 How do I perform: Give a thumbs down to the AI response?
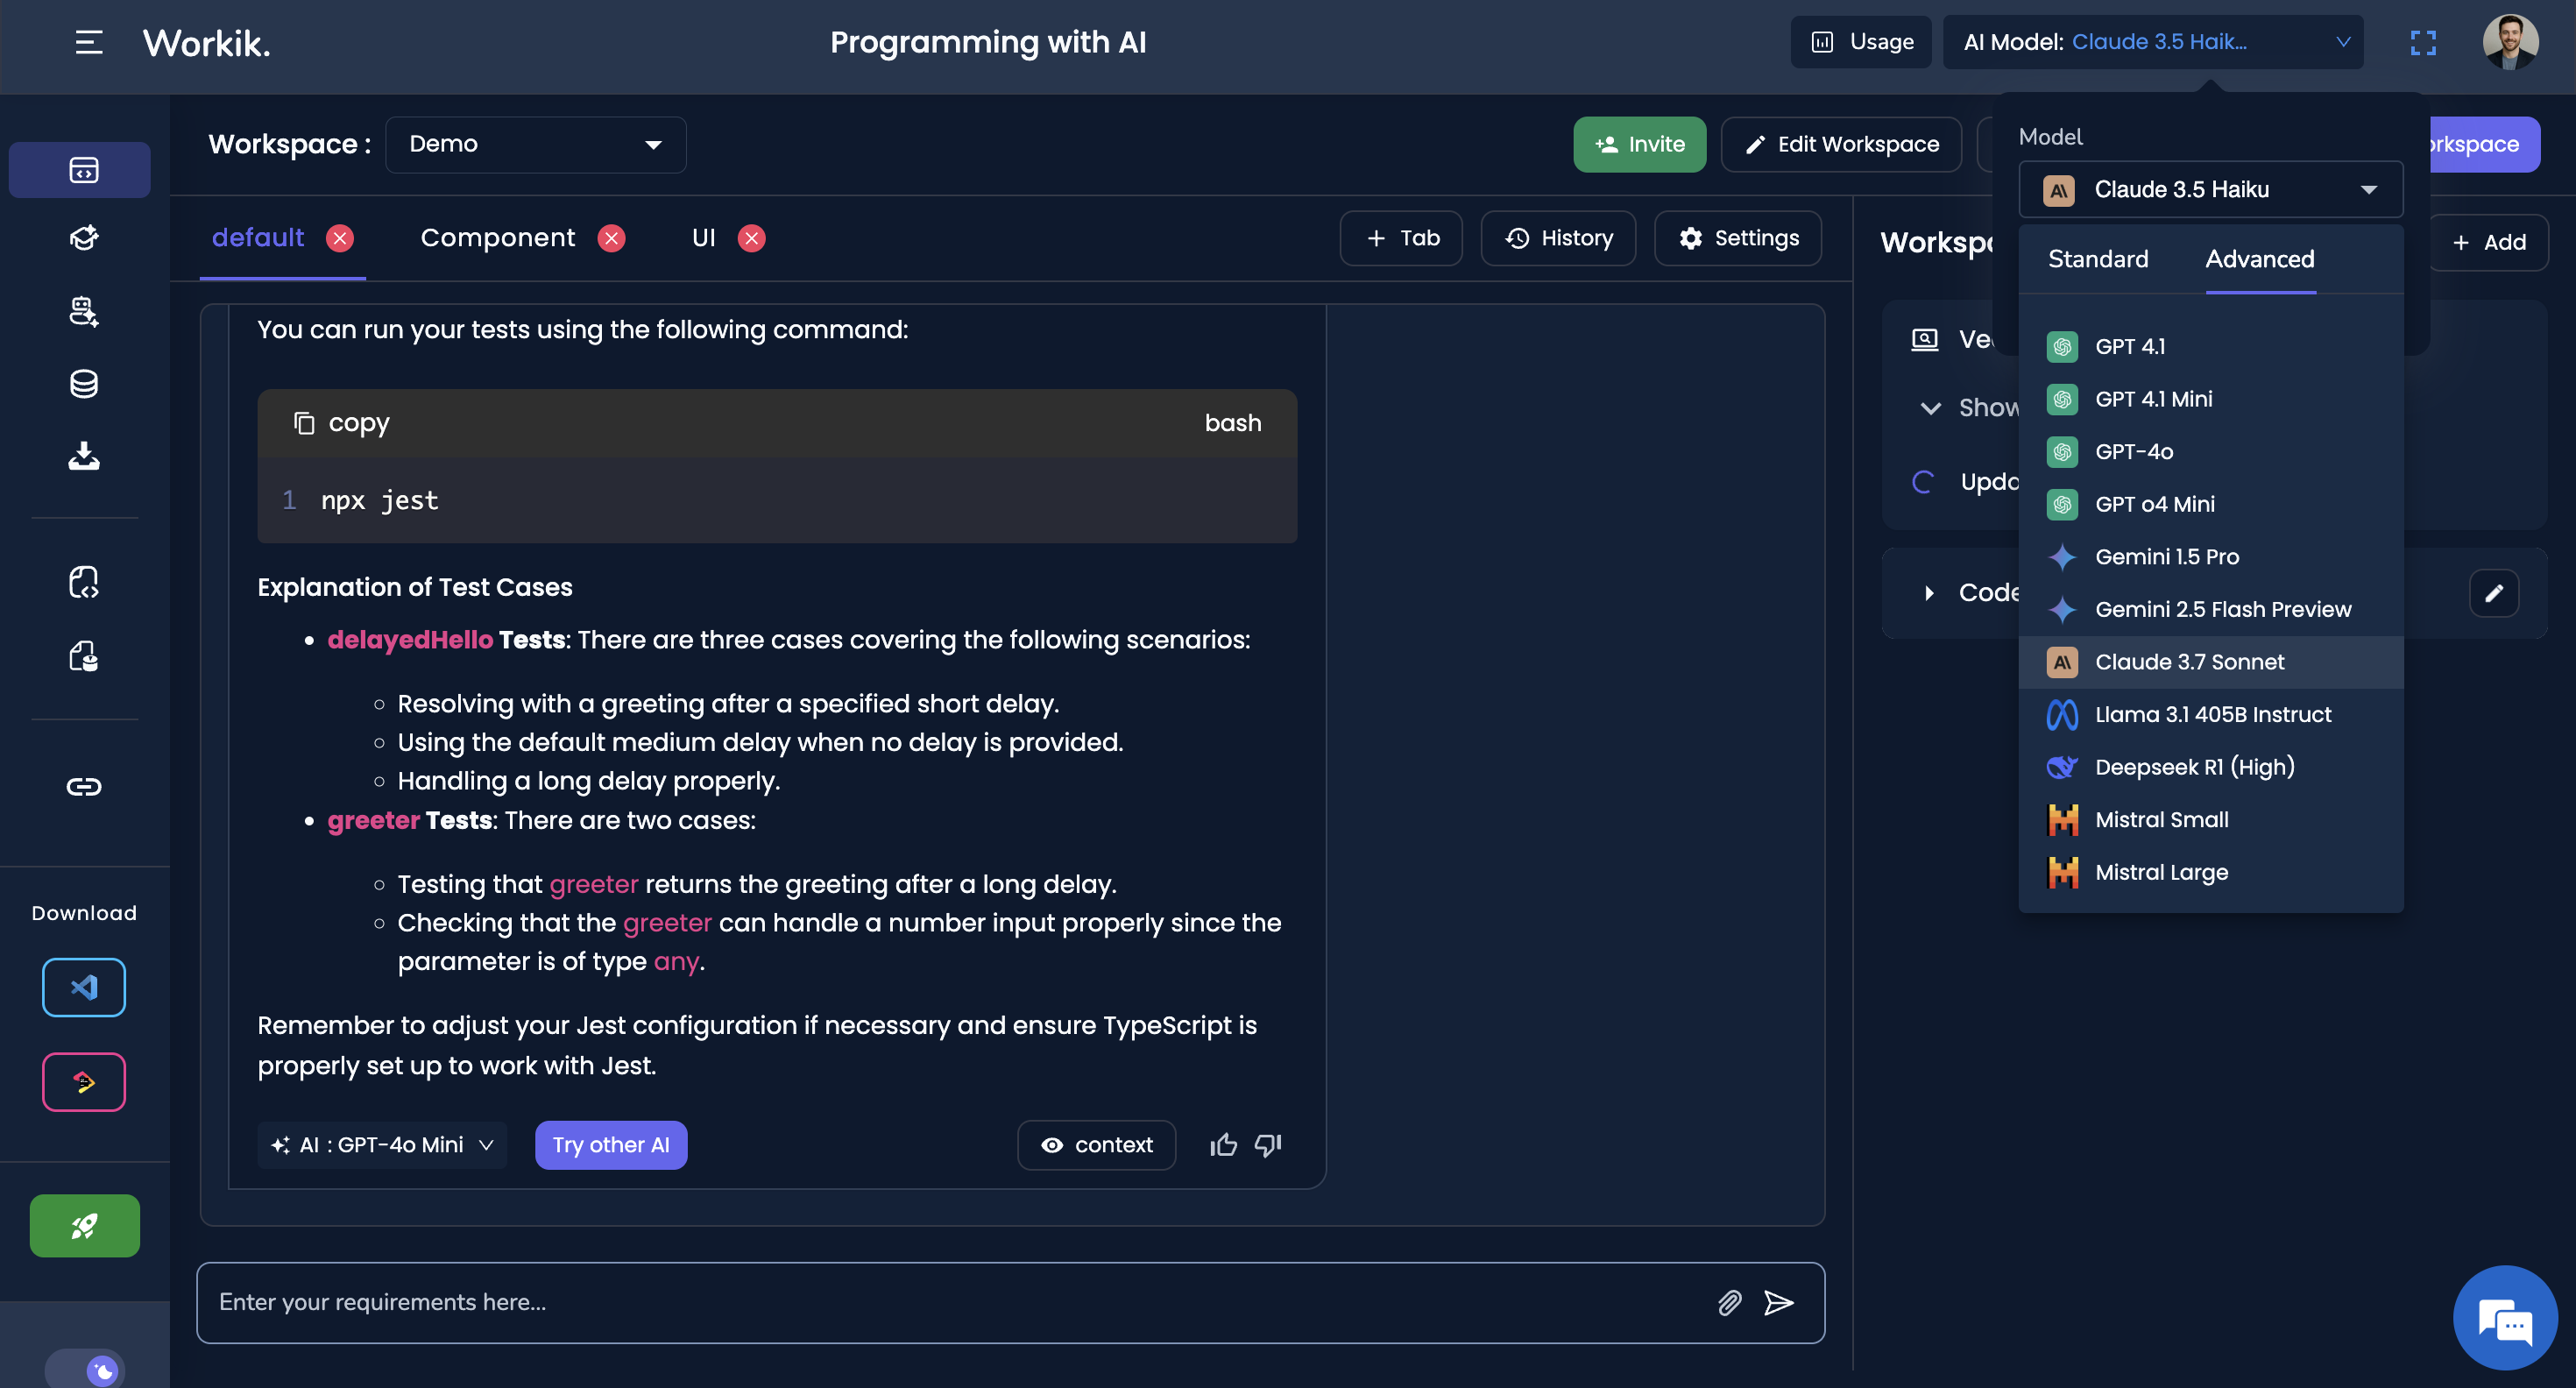[x=1268, y=1145]
